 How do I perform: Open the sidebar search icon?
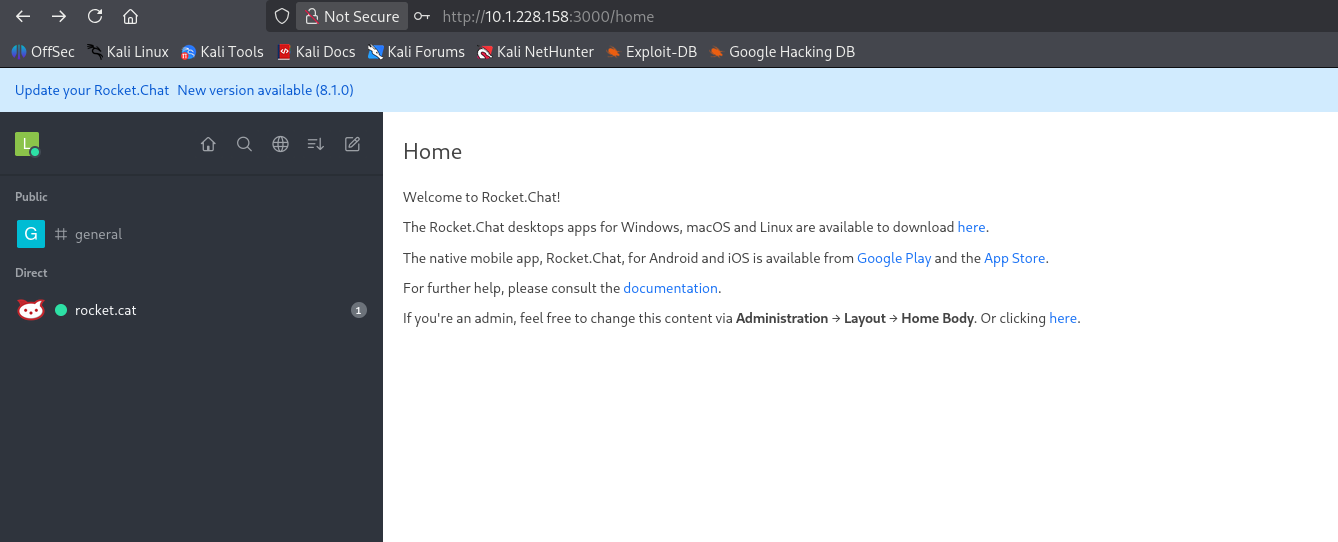[244, 144]
